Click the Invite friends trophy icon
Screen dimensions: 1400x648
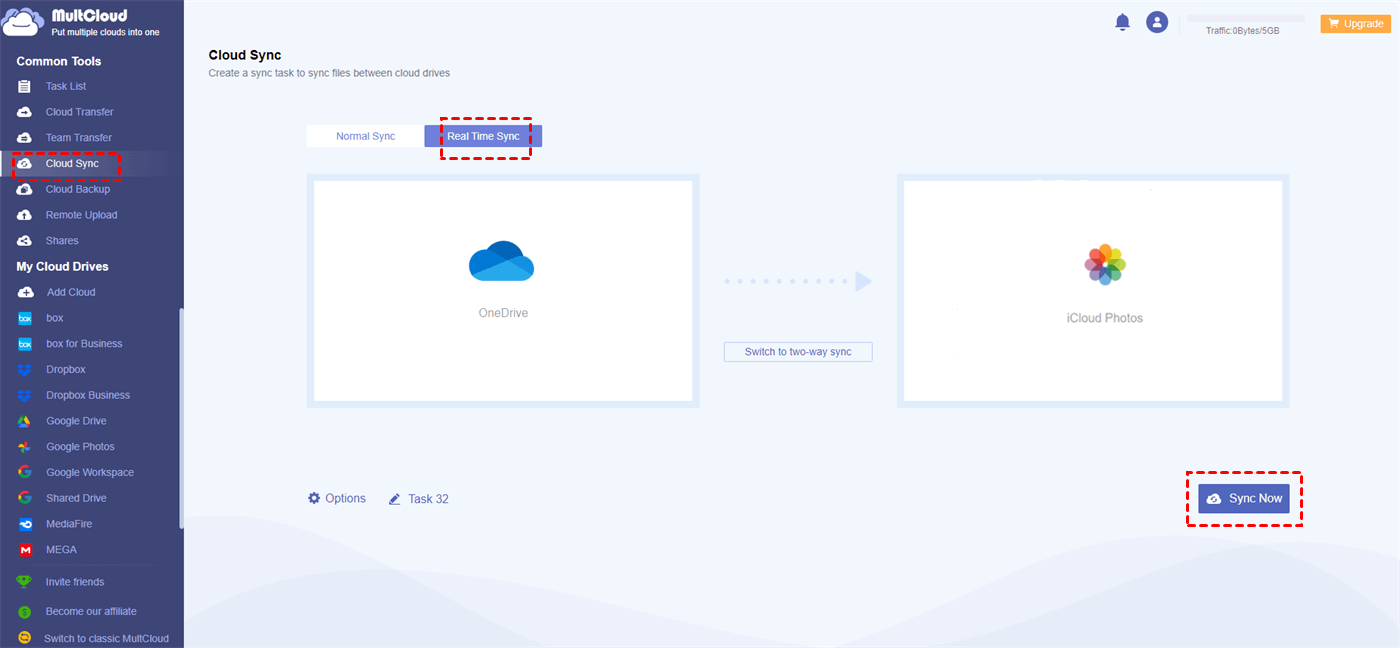click(24, 582)
